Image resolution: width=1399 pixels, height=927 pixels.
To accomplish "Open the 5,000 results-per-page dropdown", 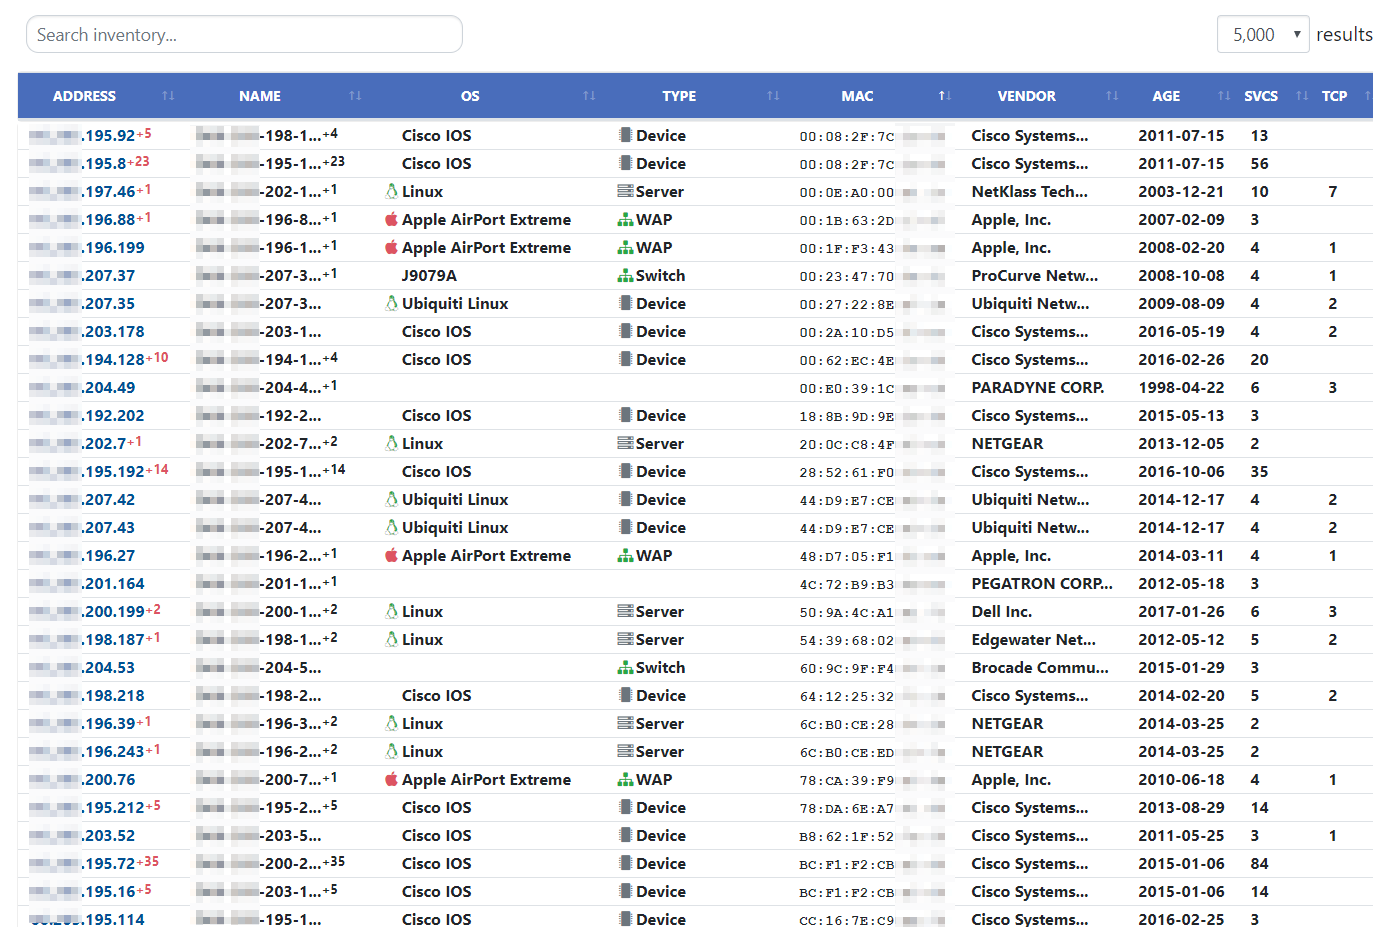I will pyautogui.click(x=1263, y=33).
